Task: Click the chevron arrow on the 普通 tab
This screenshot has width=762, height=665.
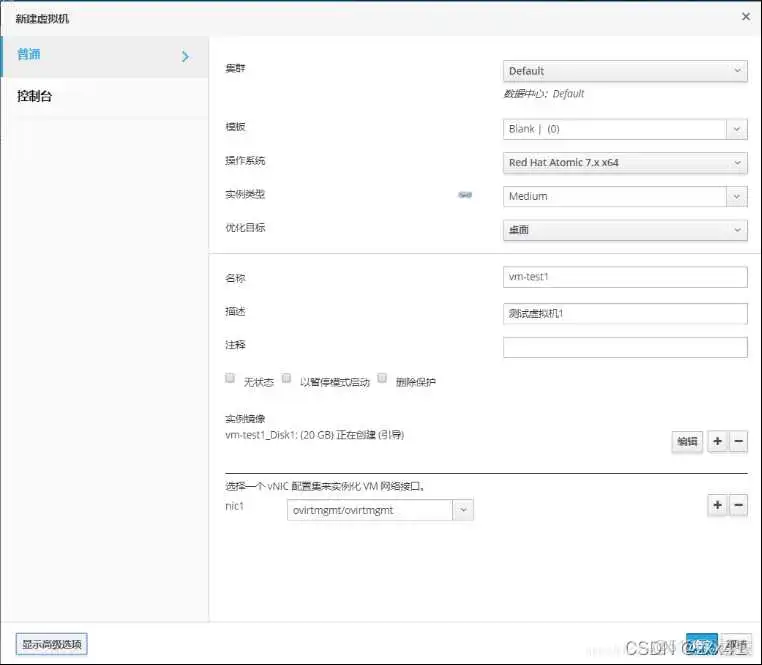Action: click(x=185, y=57)
